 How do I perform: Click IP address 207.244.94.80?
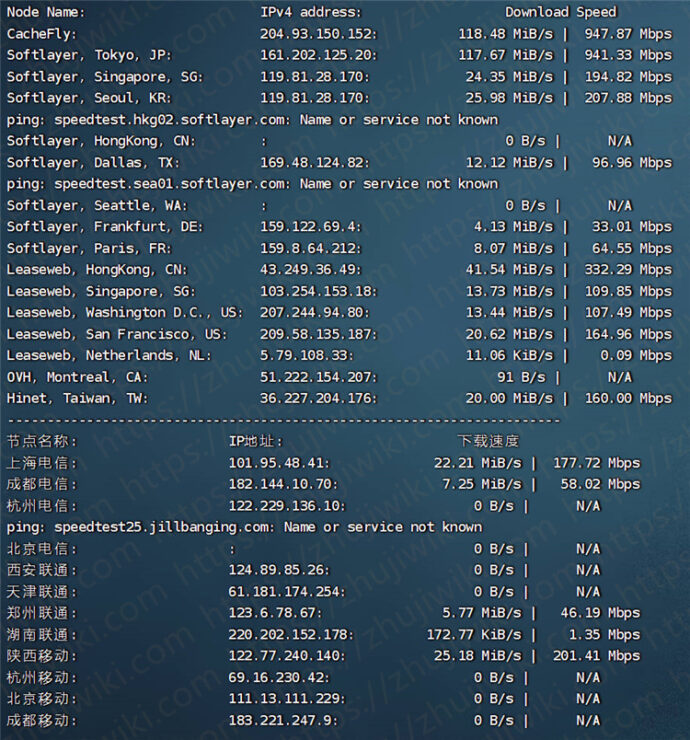coord(315,313)
